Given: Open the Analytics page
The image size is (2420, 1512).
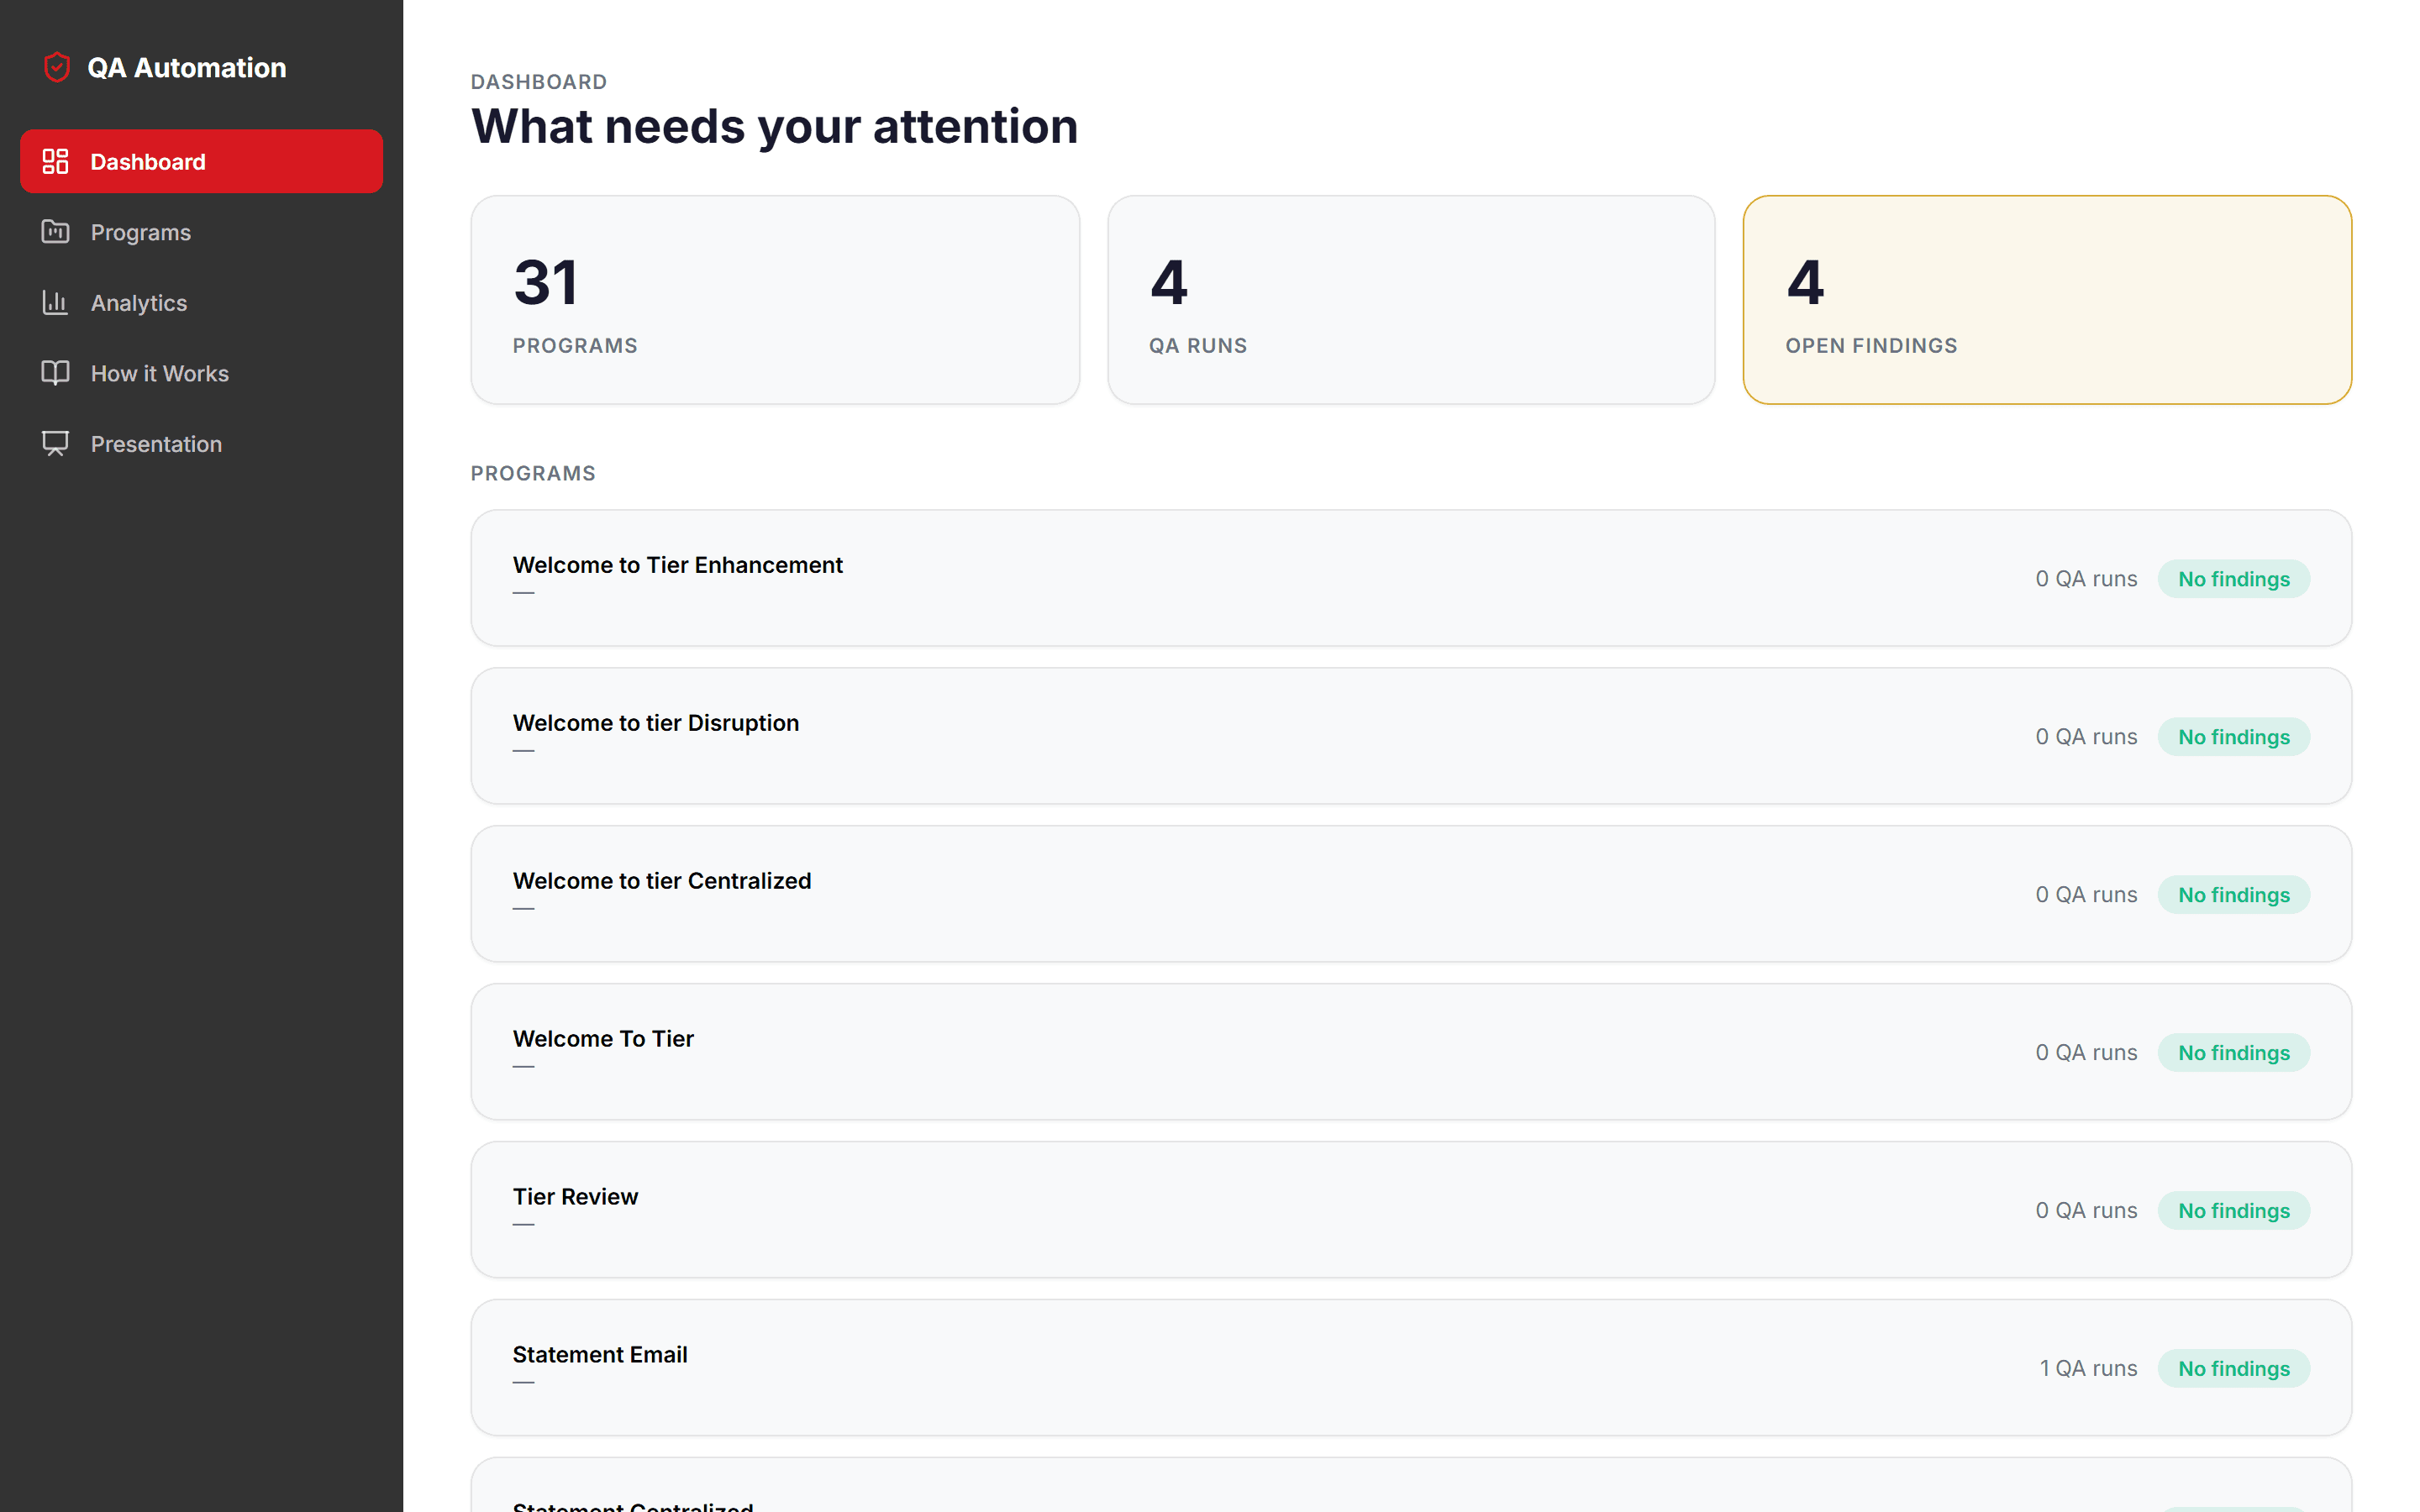Looking at the screenshot, I should point(201,302).
